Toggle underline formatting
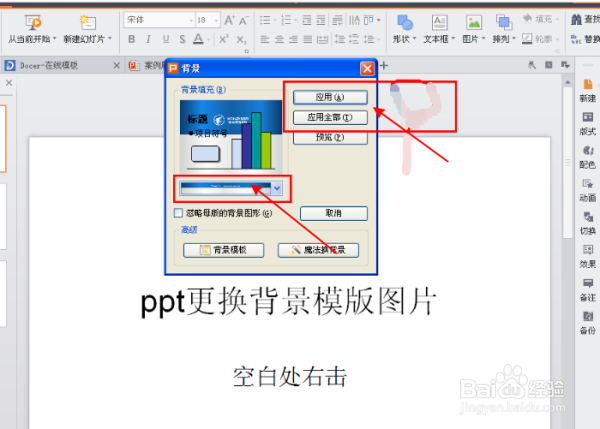The height and width of the screenshot is (429, 600). tap(166, 39)
